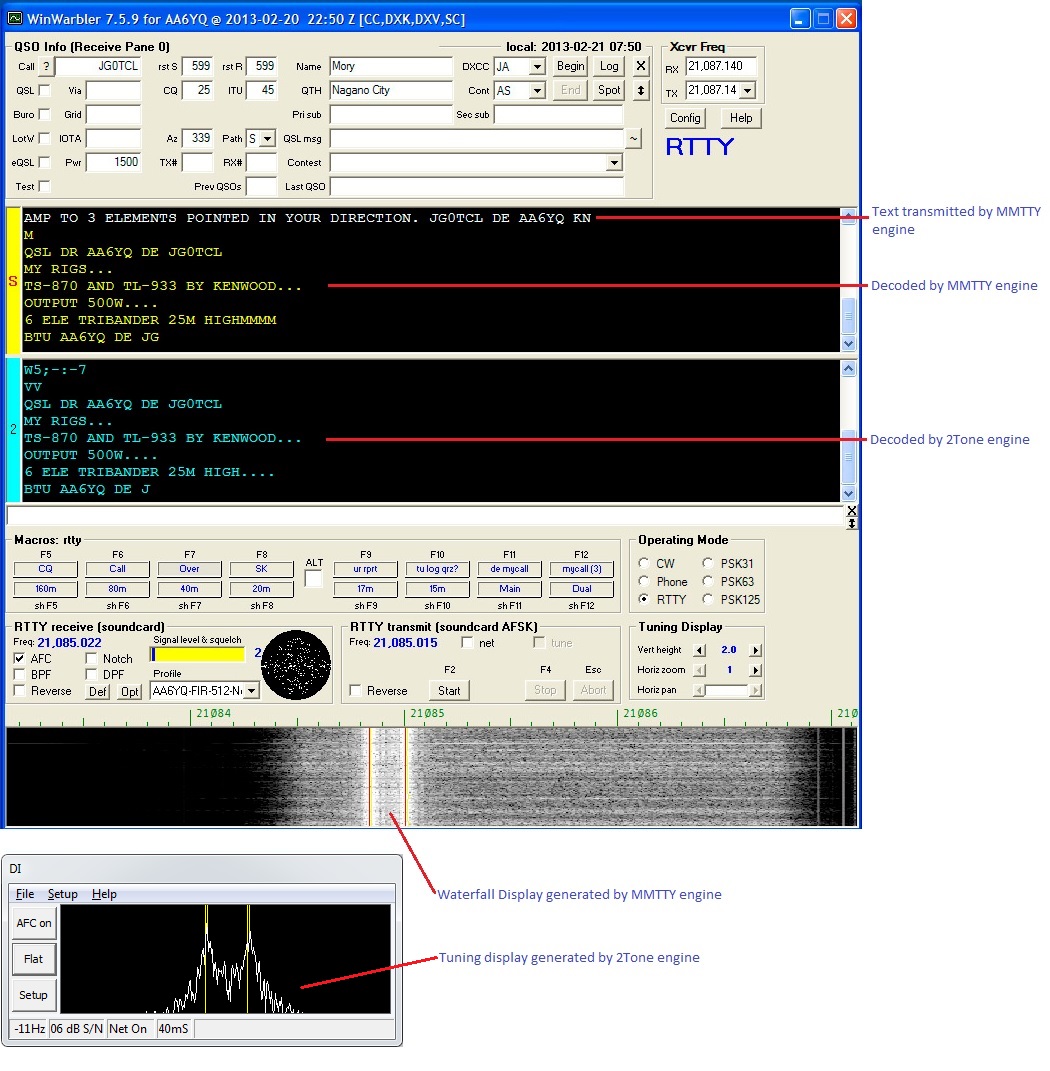Click the Def button in RTTY receive
Viewport: 1050px width, 1071px height.
(x=98, y=691)
